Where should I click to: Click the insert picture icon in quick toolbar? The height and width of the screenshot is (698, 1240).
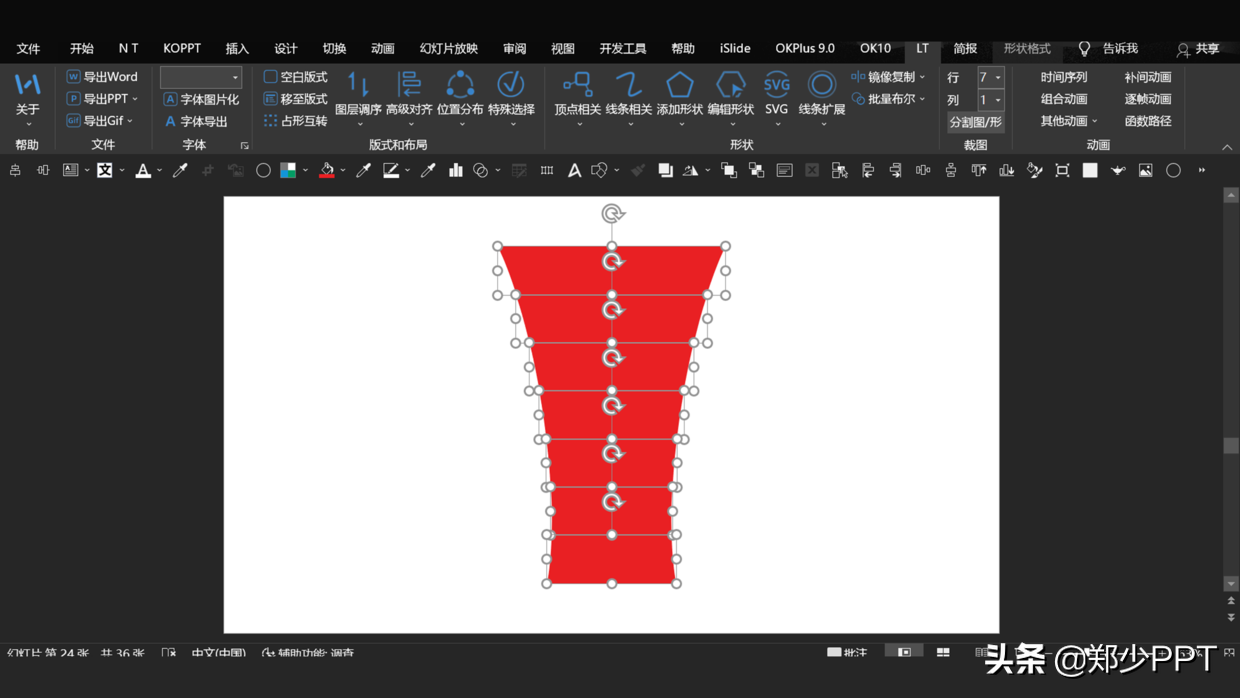click(1146, 171)
